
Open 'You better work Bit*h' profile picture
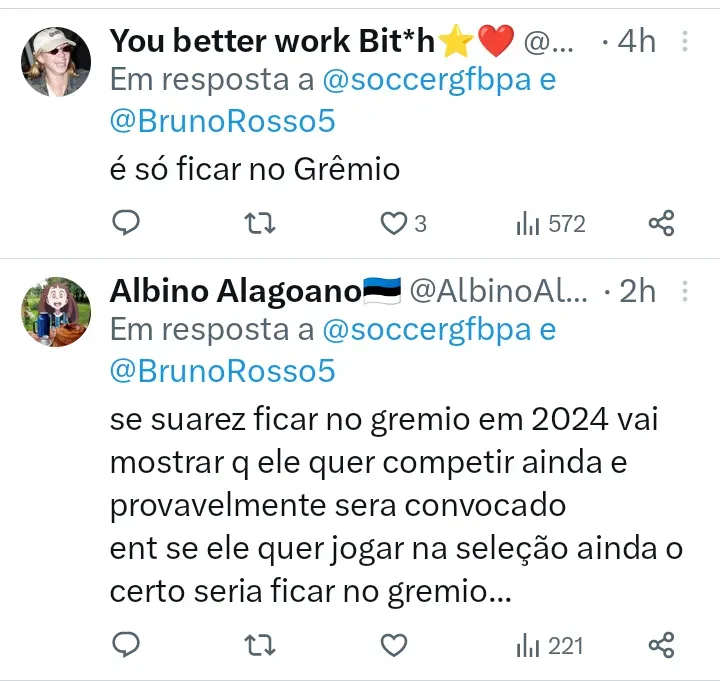pos(56,62)
